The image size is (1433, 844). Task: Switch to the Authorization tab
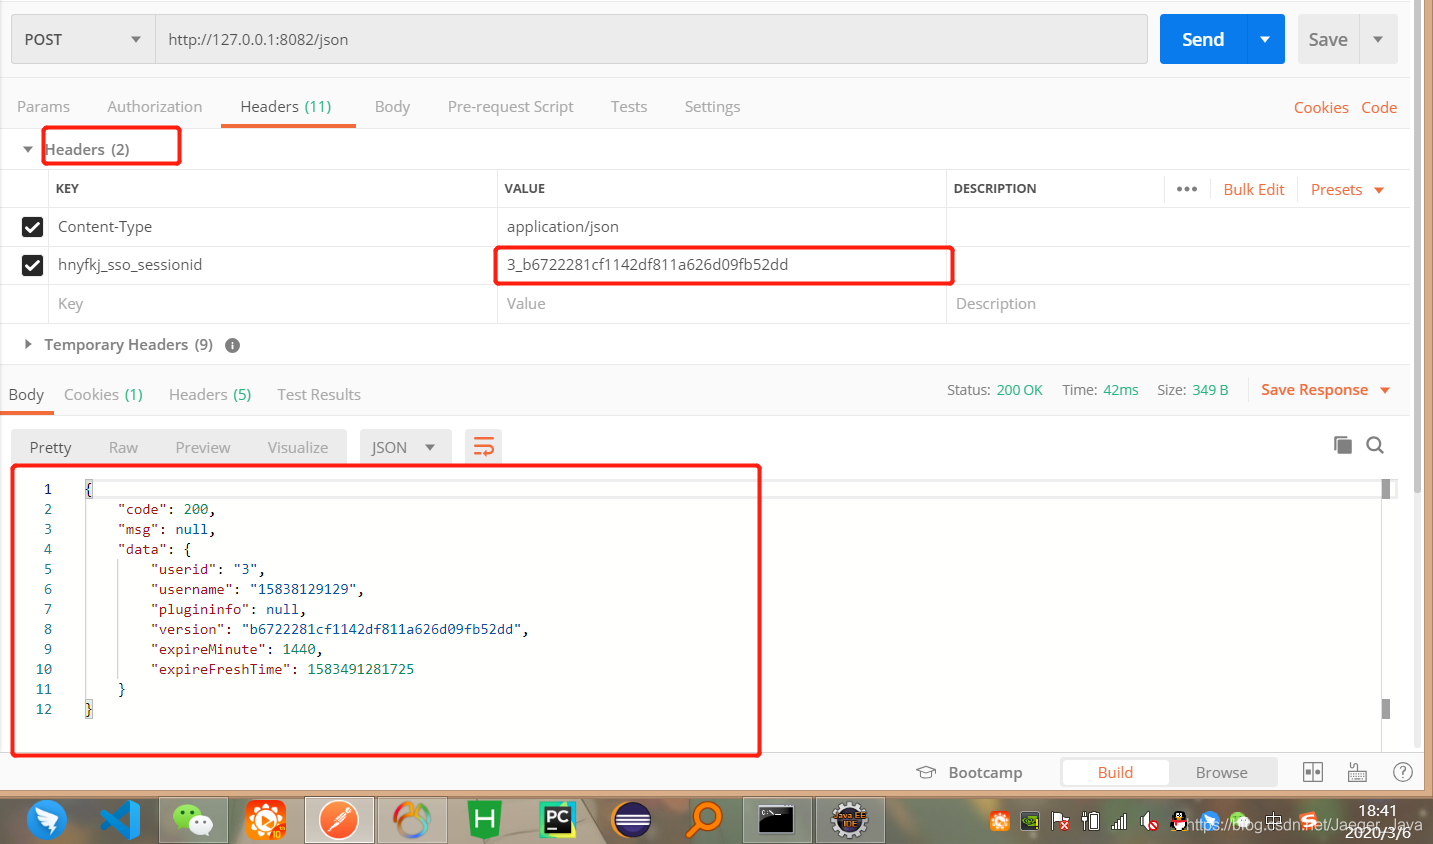154,106
